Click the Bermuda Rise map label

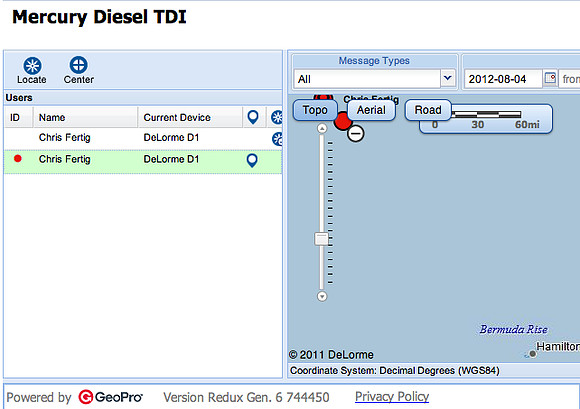[x=513, y=329]
